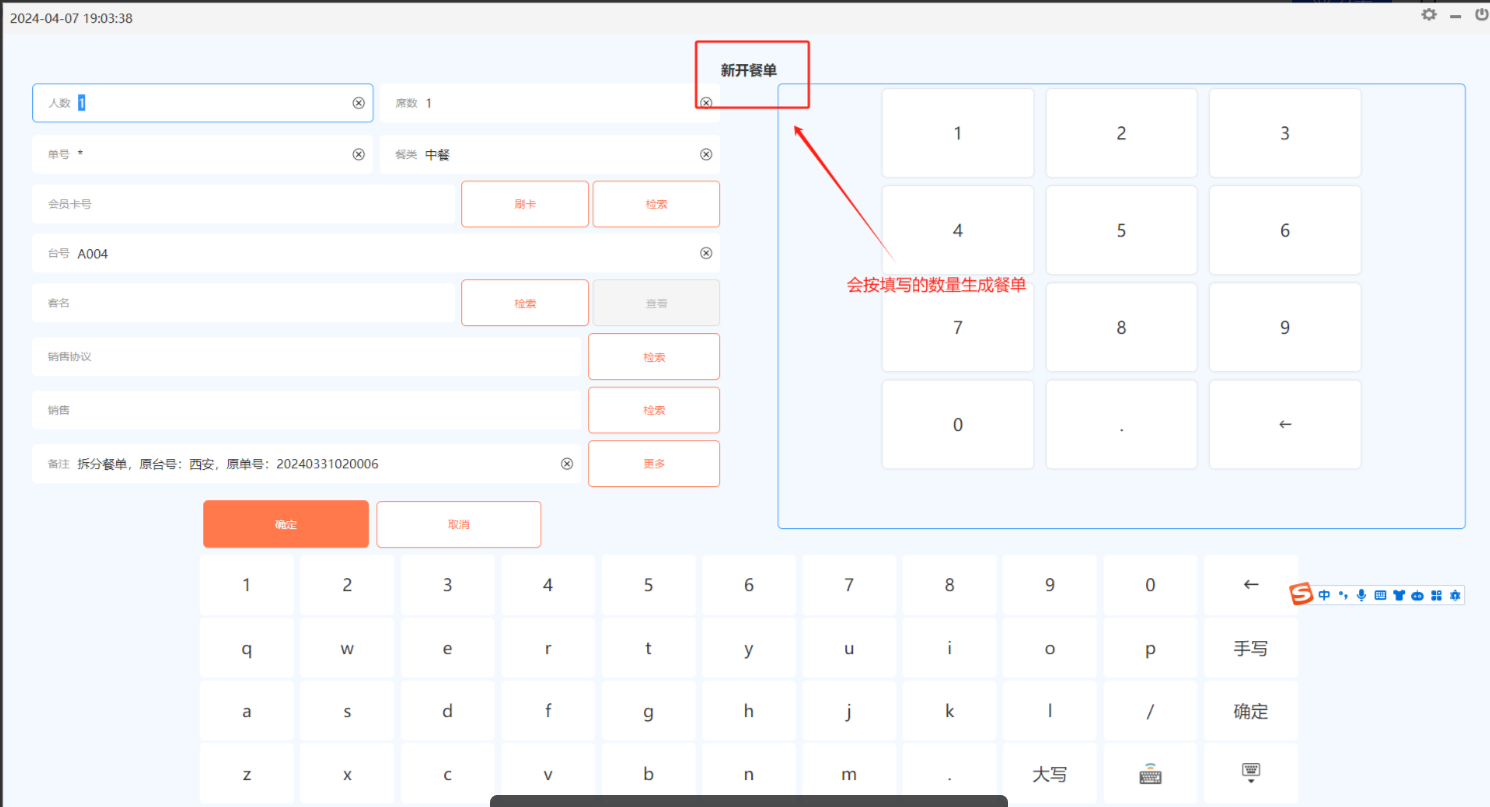Open Sogou skin shirt icon
This screenshot has width=1490, height=807.
pos(1399,595)
